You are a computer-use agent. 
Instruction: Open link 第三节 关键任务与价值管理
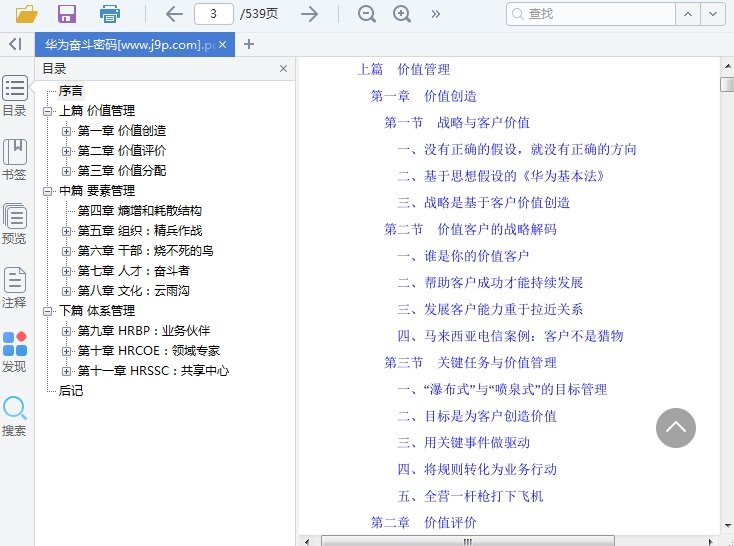click(x=470, y=362)
